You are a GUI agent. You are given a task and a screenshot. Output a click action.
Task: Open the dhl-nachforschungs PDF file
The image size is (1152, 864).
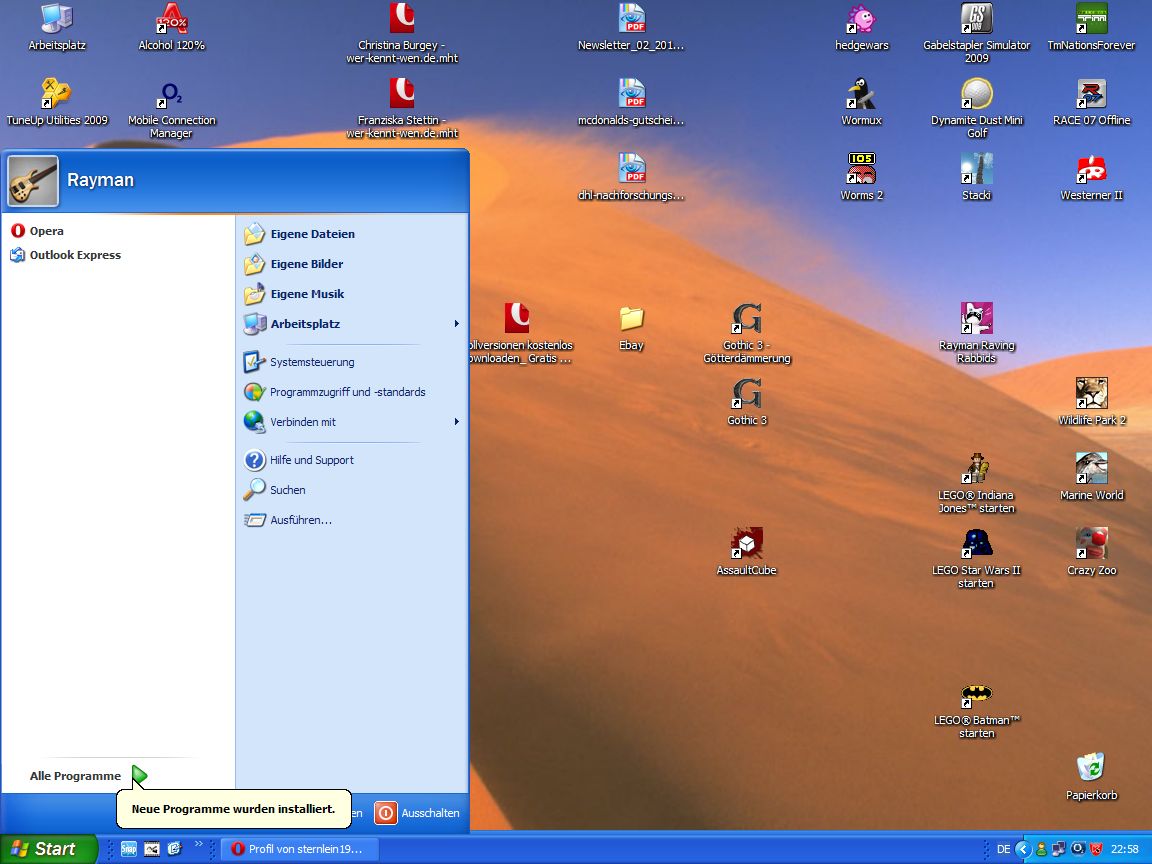point(631,178)
